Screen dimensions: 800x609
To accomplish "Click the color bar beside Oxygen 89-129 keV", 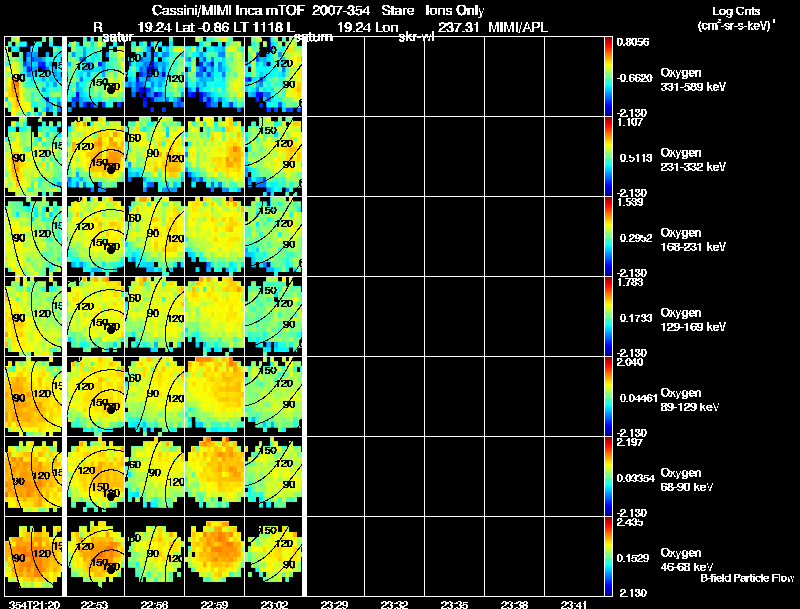I will [608, 396].
